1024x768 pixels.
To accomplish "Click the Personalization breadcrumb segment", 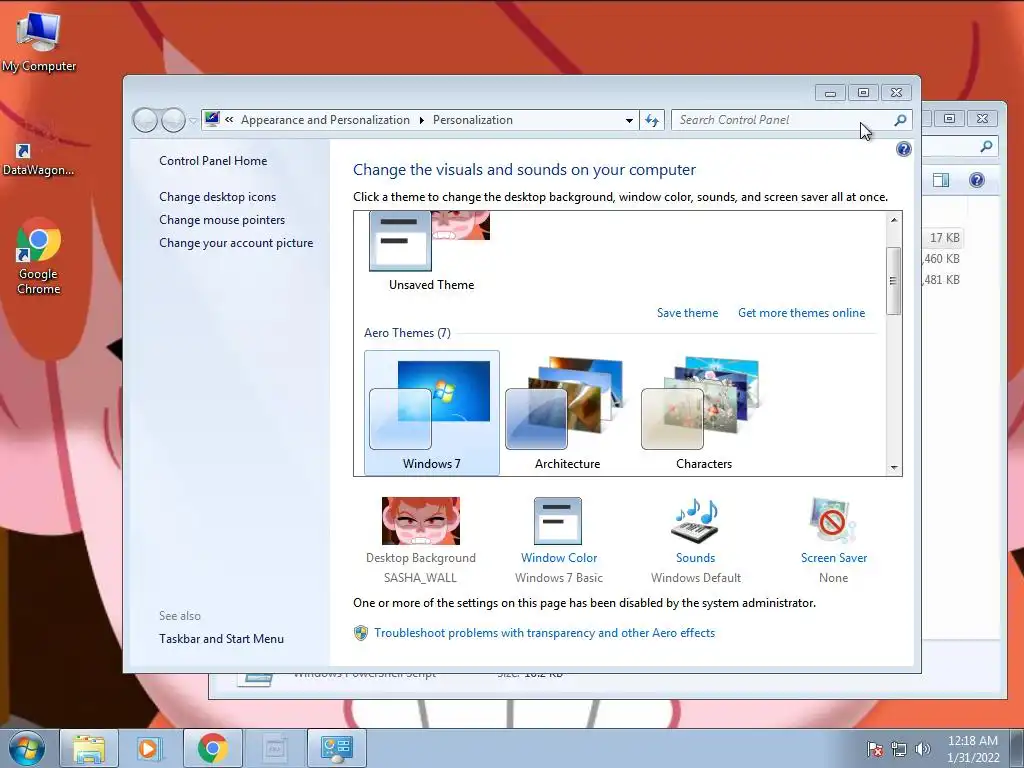I will tap(473, 120).
